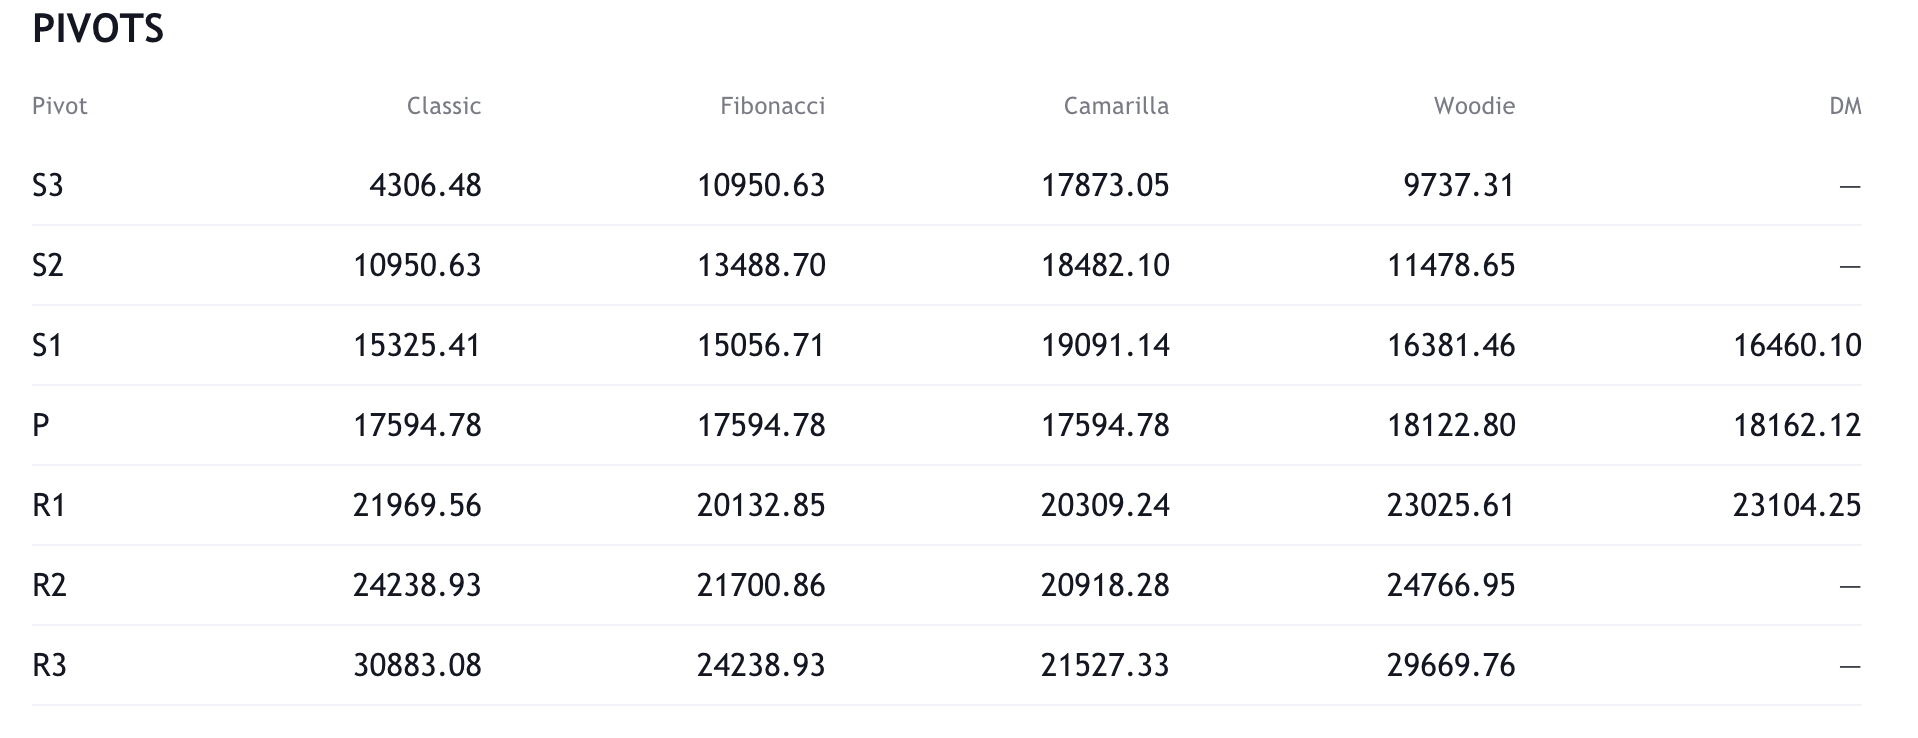Image resolution: width=1918 pixels, height=738 pixels.
Task: Select the Fibonacci column header
Action: coord(772,106)
